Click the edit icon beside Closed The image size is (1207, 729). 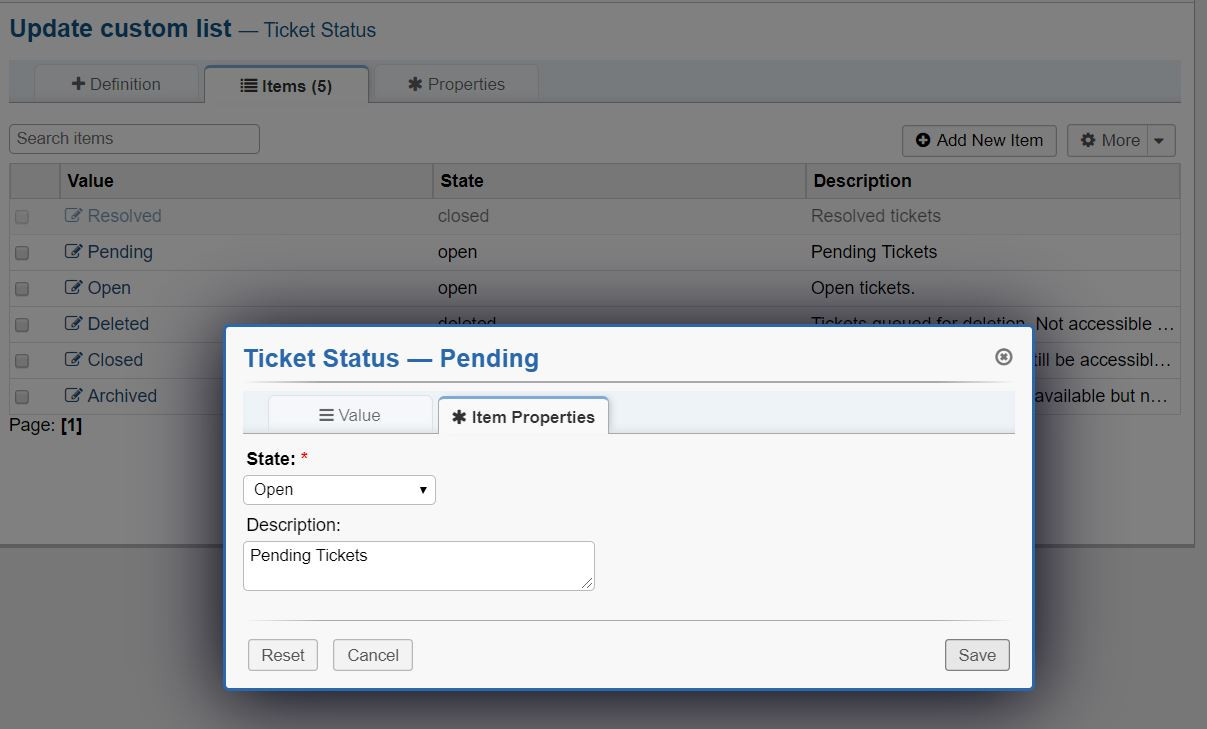pyautogui.click(x=73, y=360)
